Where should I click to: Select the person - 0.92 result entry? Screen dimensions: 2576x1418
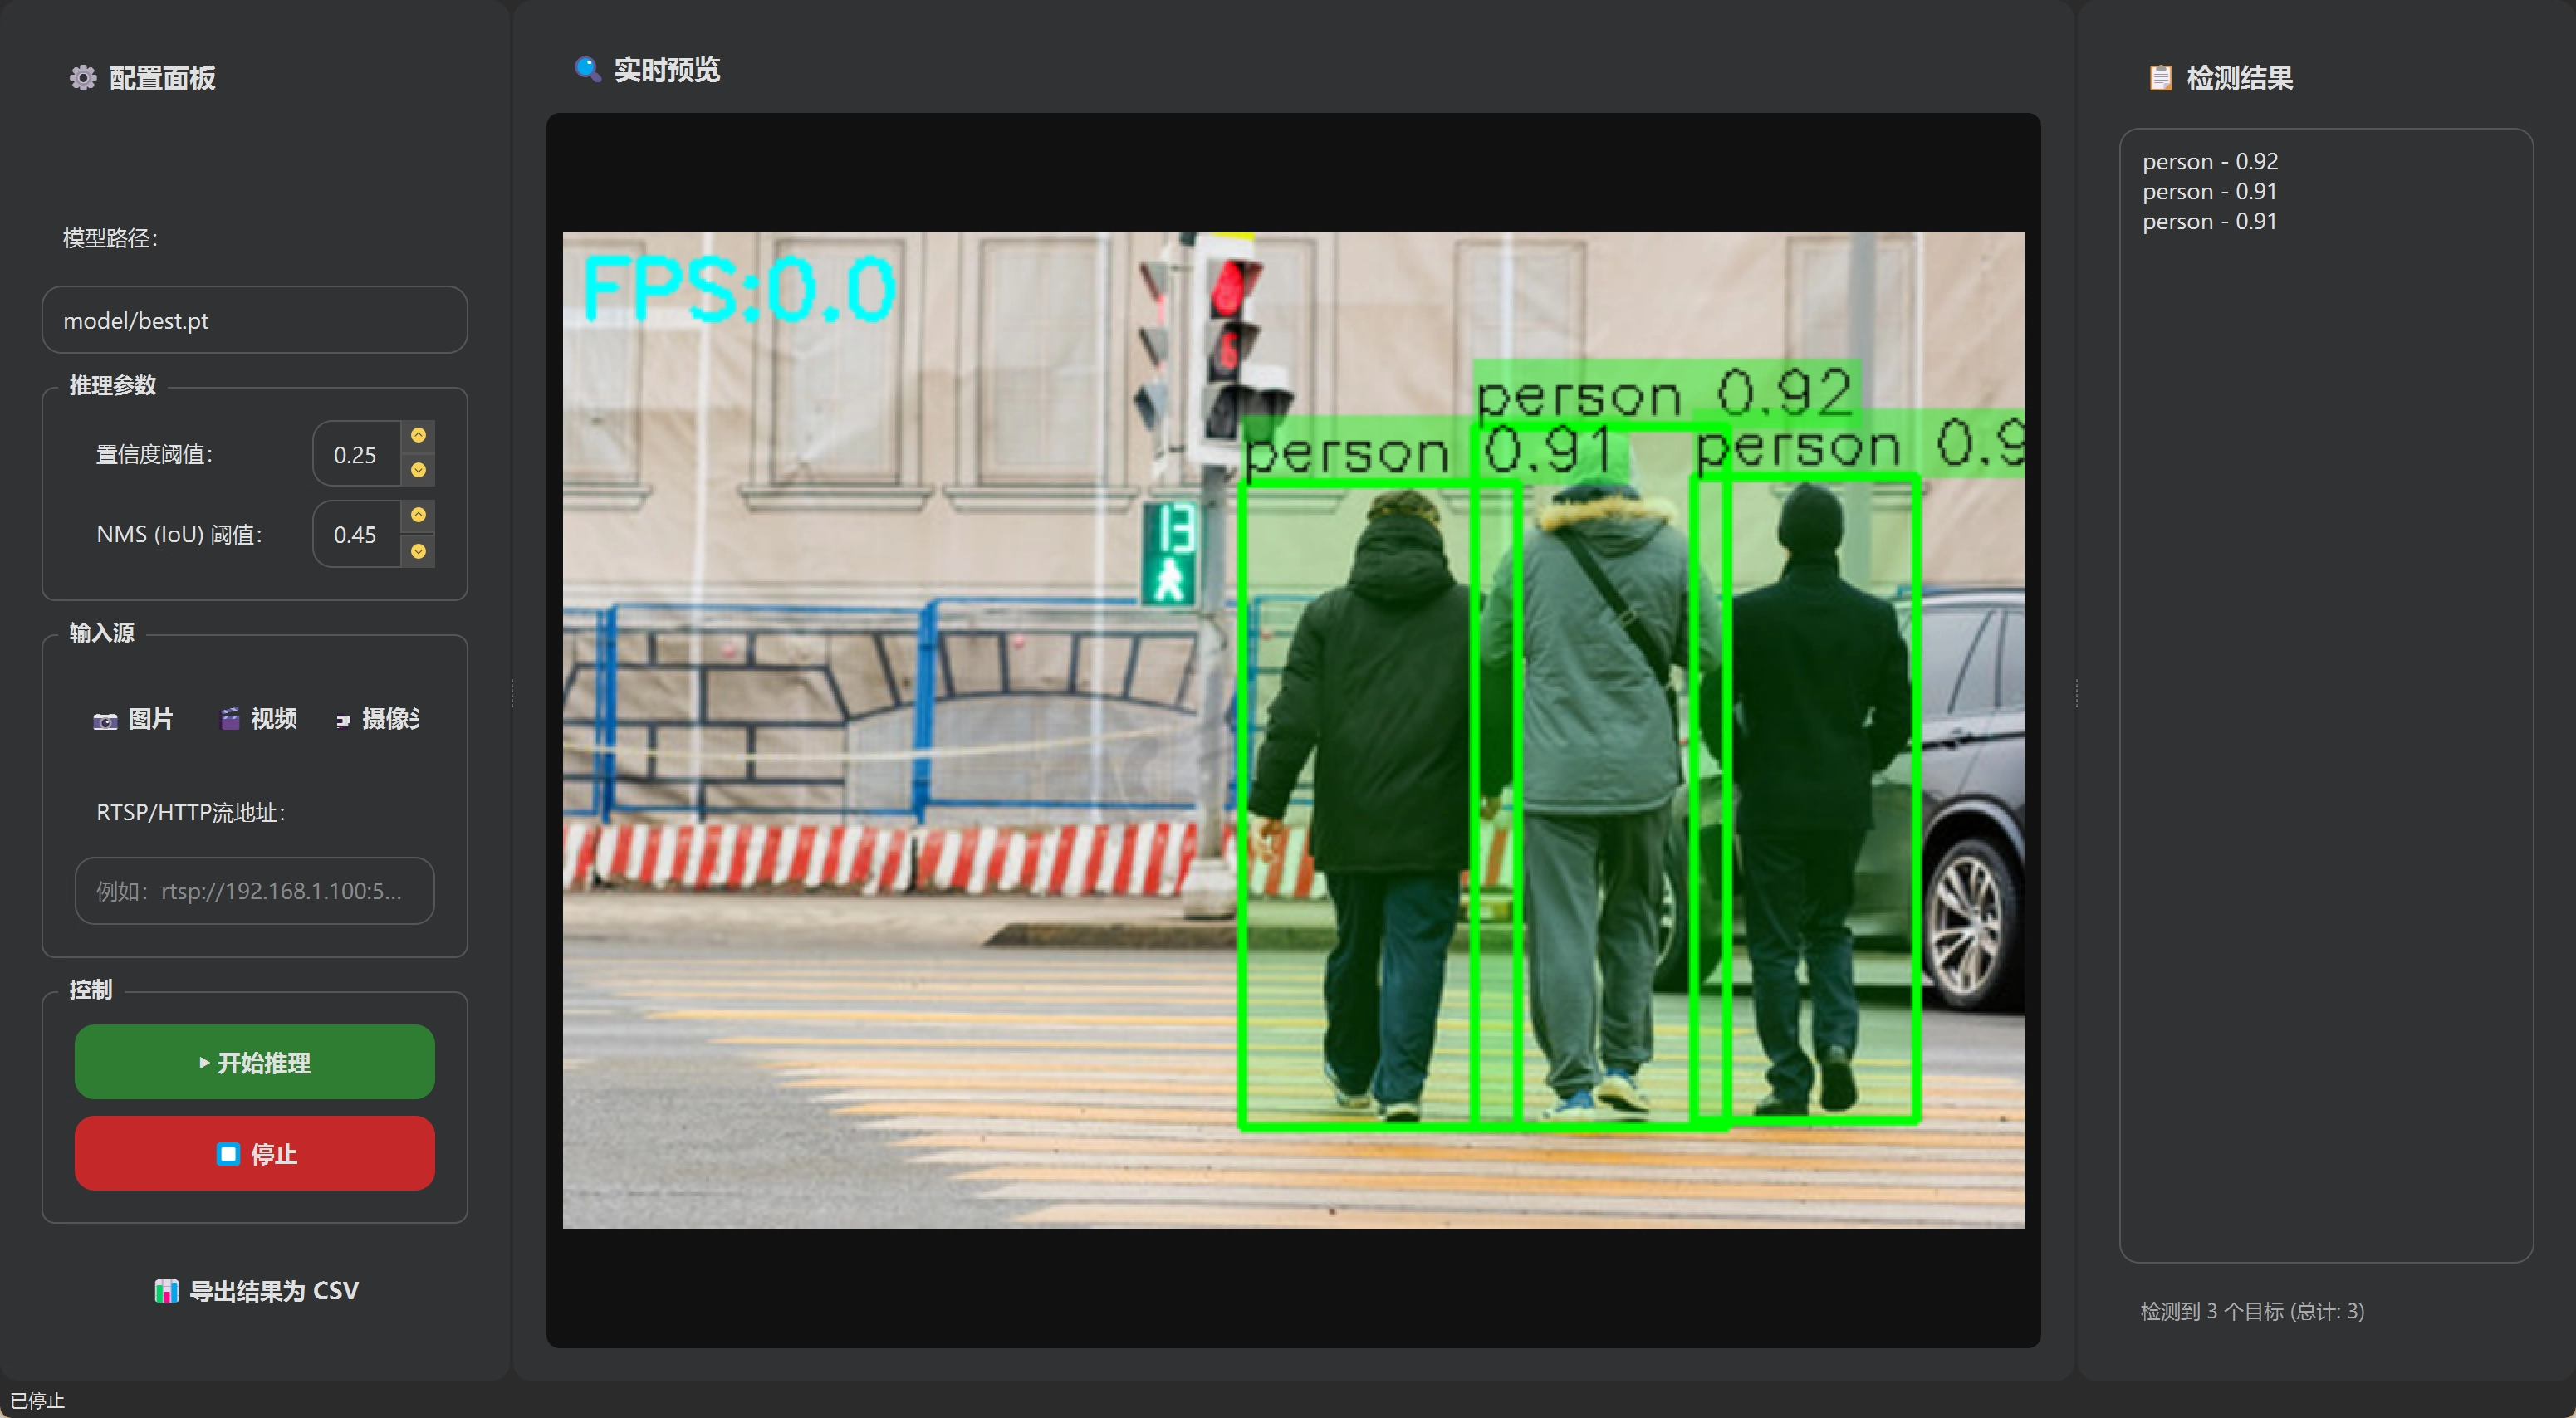point(2210,161)
